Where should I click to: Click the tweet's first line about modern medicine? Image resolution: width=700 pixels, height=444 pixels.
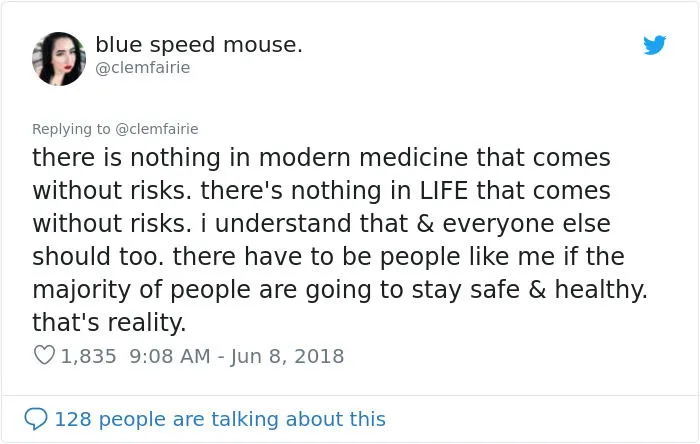(321, 159)
